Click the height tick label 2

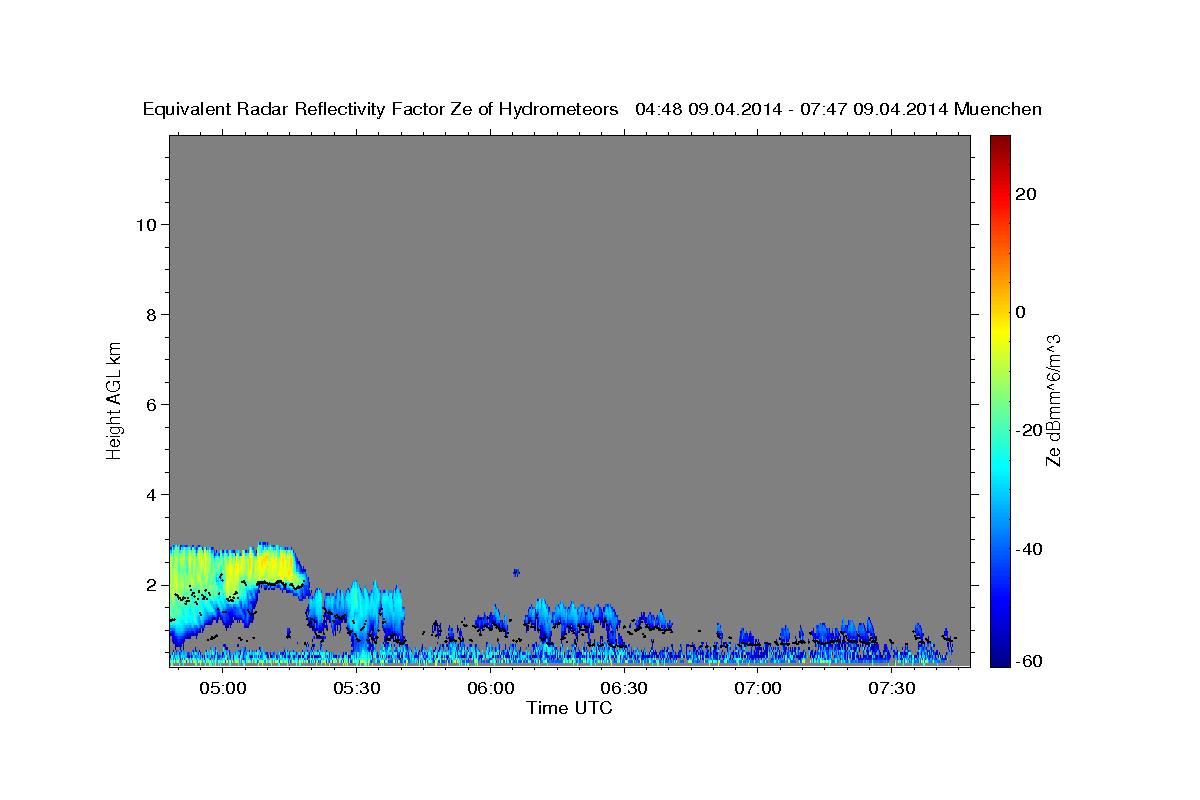coord(152,584)
